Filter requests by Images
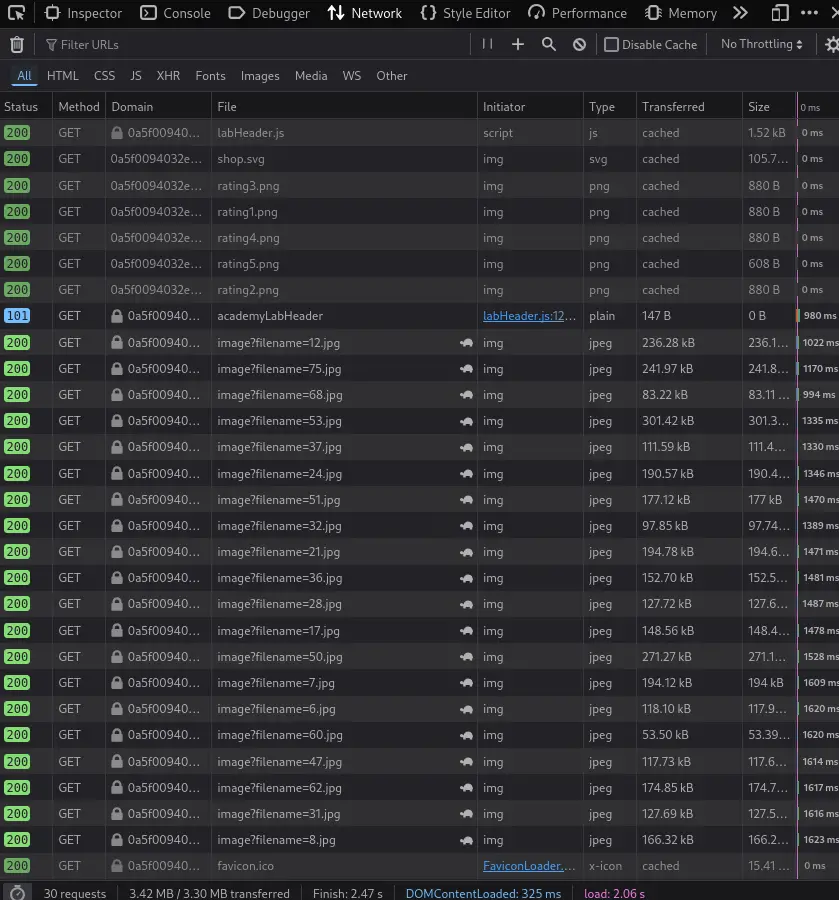The width and height of the screenshot is (839, 900). 260,76
